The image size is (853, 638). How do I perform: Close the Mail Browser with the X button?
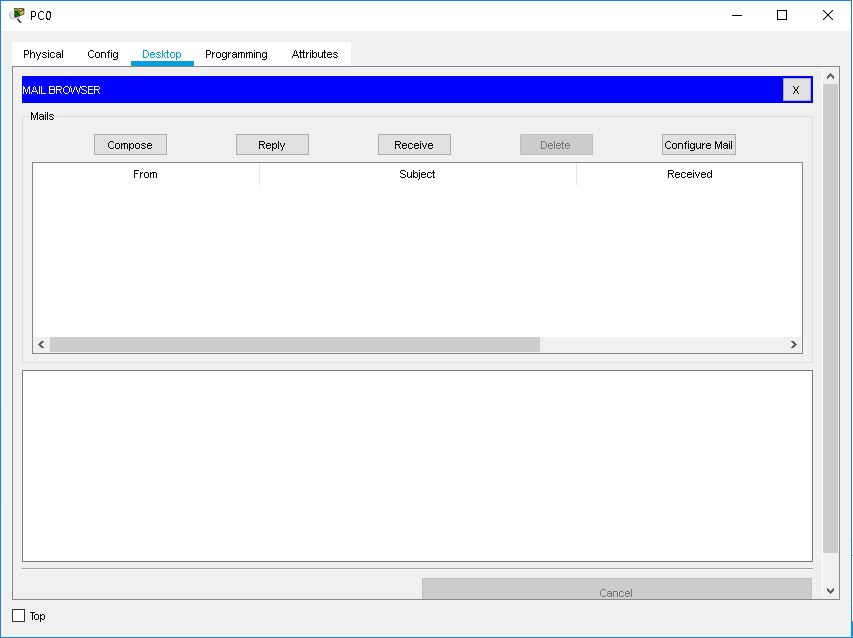[796, 90]
